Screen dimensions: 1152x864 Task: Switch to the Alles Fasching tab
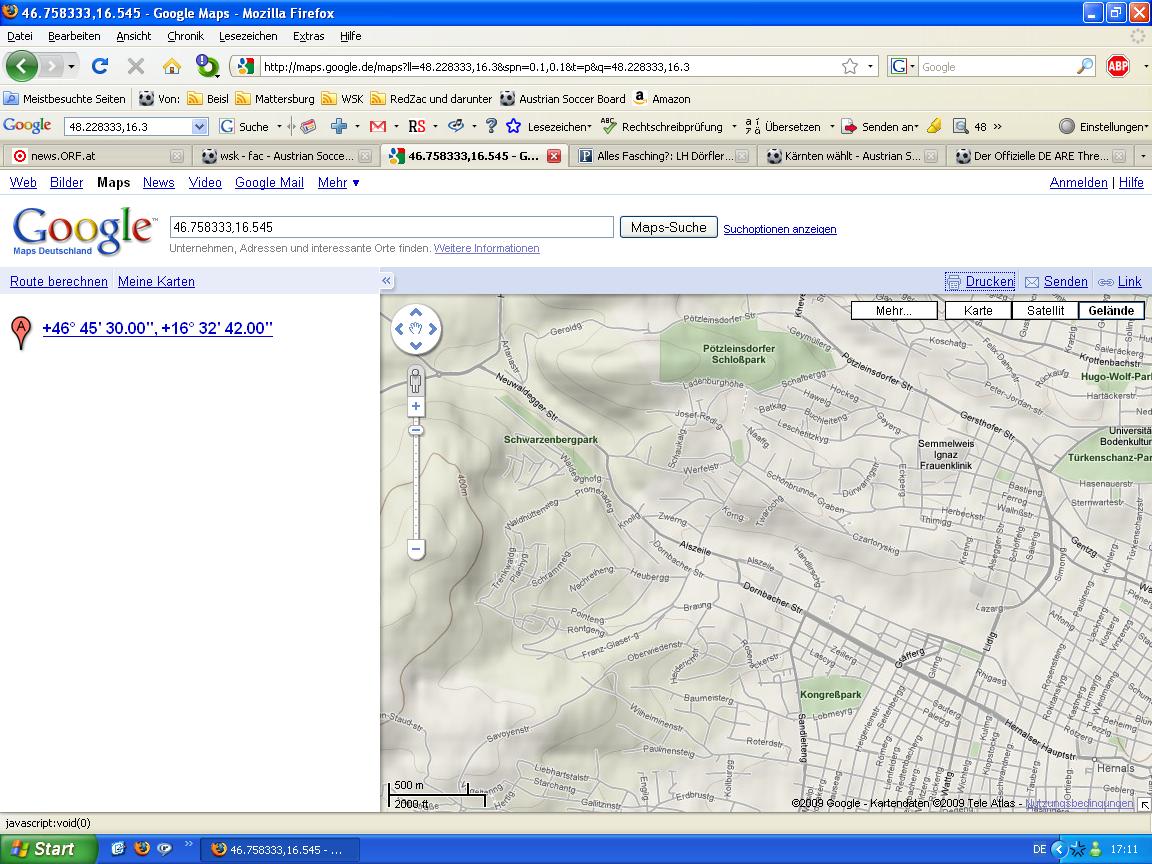tap(663, 156)
